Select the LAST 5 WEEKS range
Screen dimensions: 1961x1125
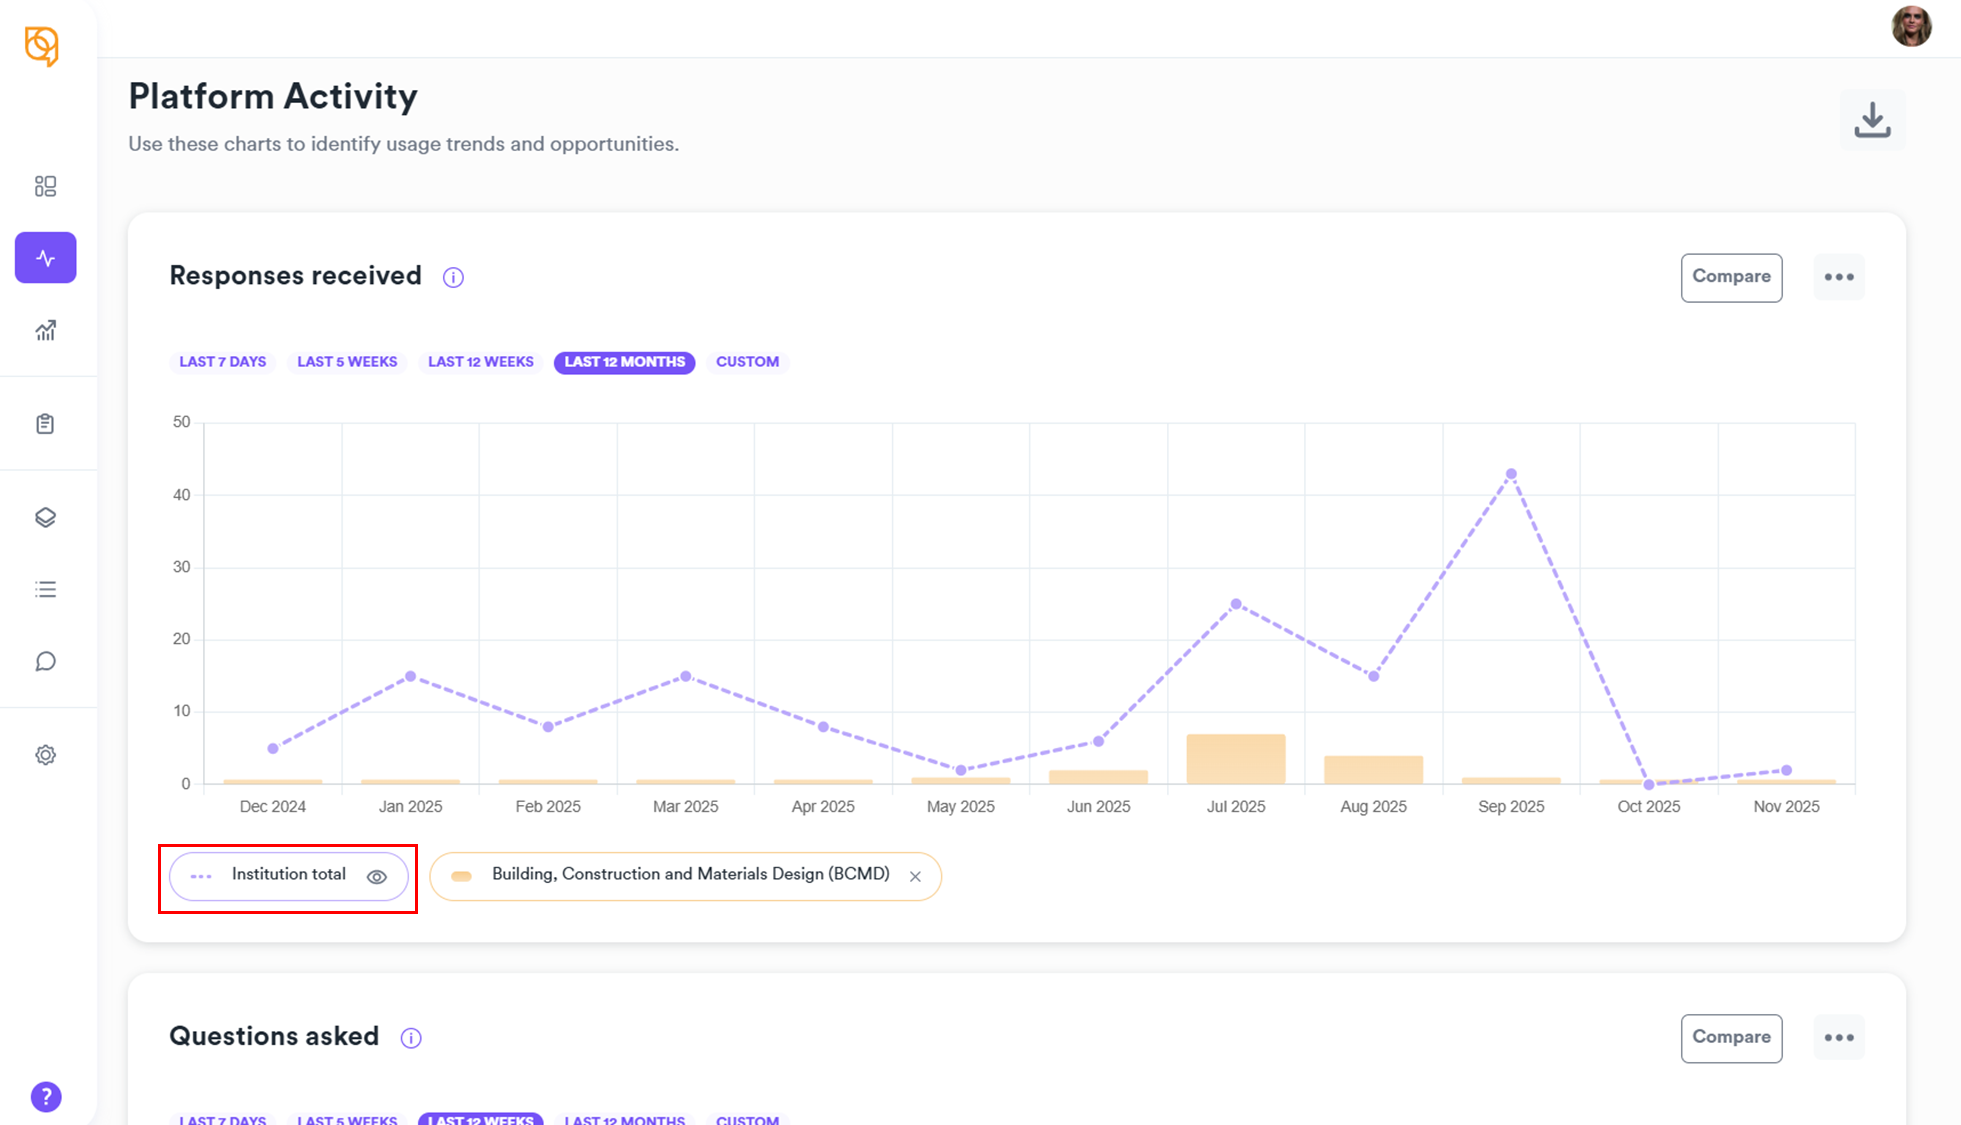[x=347, y=362]
